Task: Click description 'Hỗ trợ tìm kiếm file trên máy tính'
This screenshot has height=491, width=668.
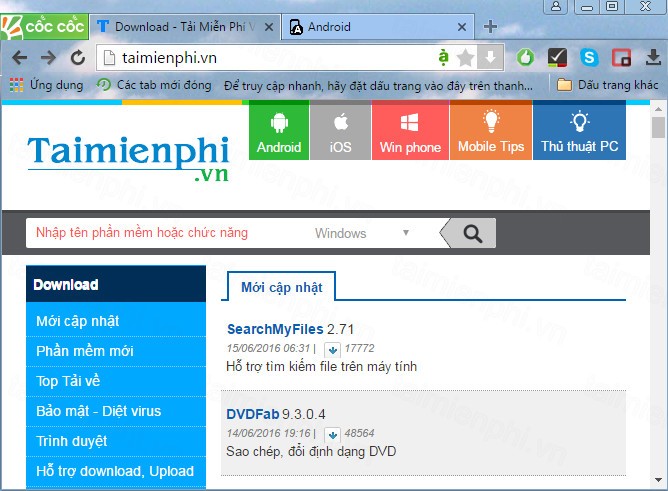Action: (322, 367)
